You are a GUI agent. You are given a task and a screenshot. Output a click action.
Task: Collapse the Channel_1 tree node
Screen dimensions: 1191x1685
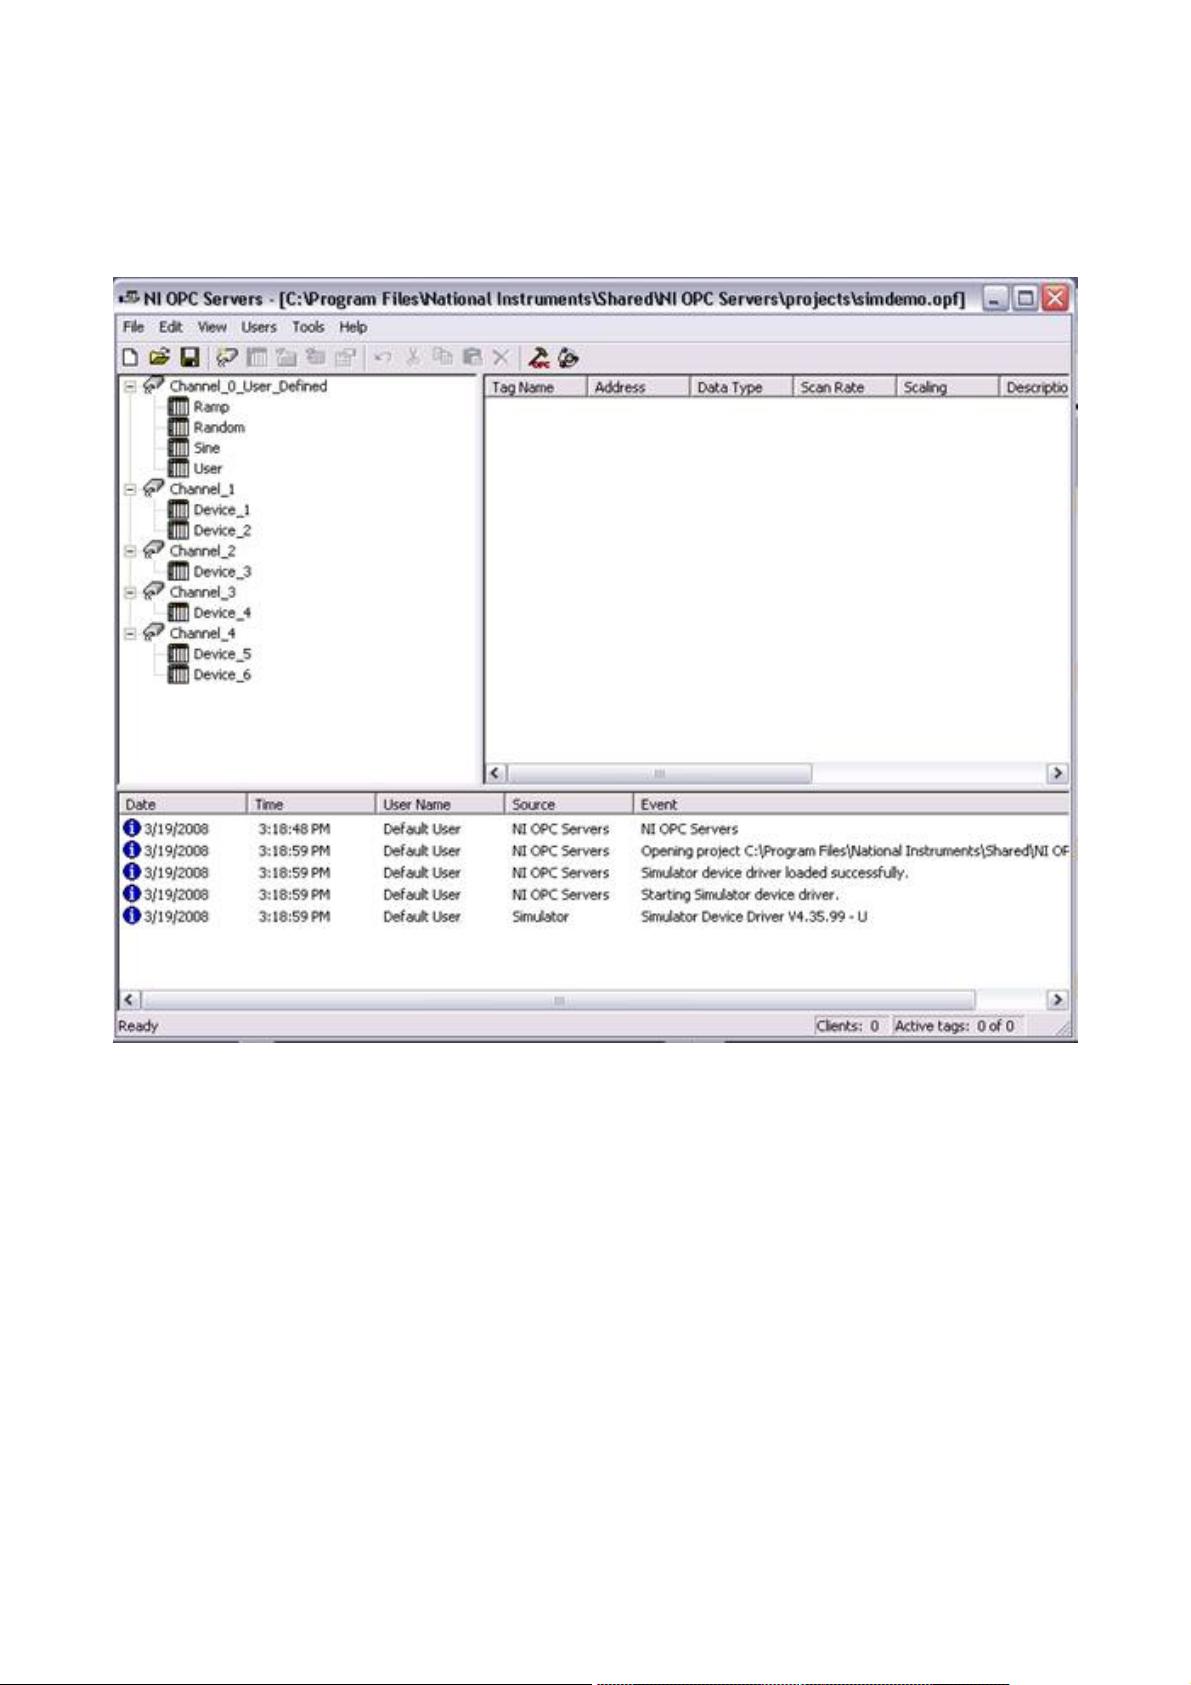coord(129,489)
